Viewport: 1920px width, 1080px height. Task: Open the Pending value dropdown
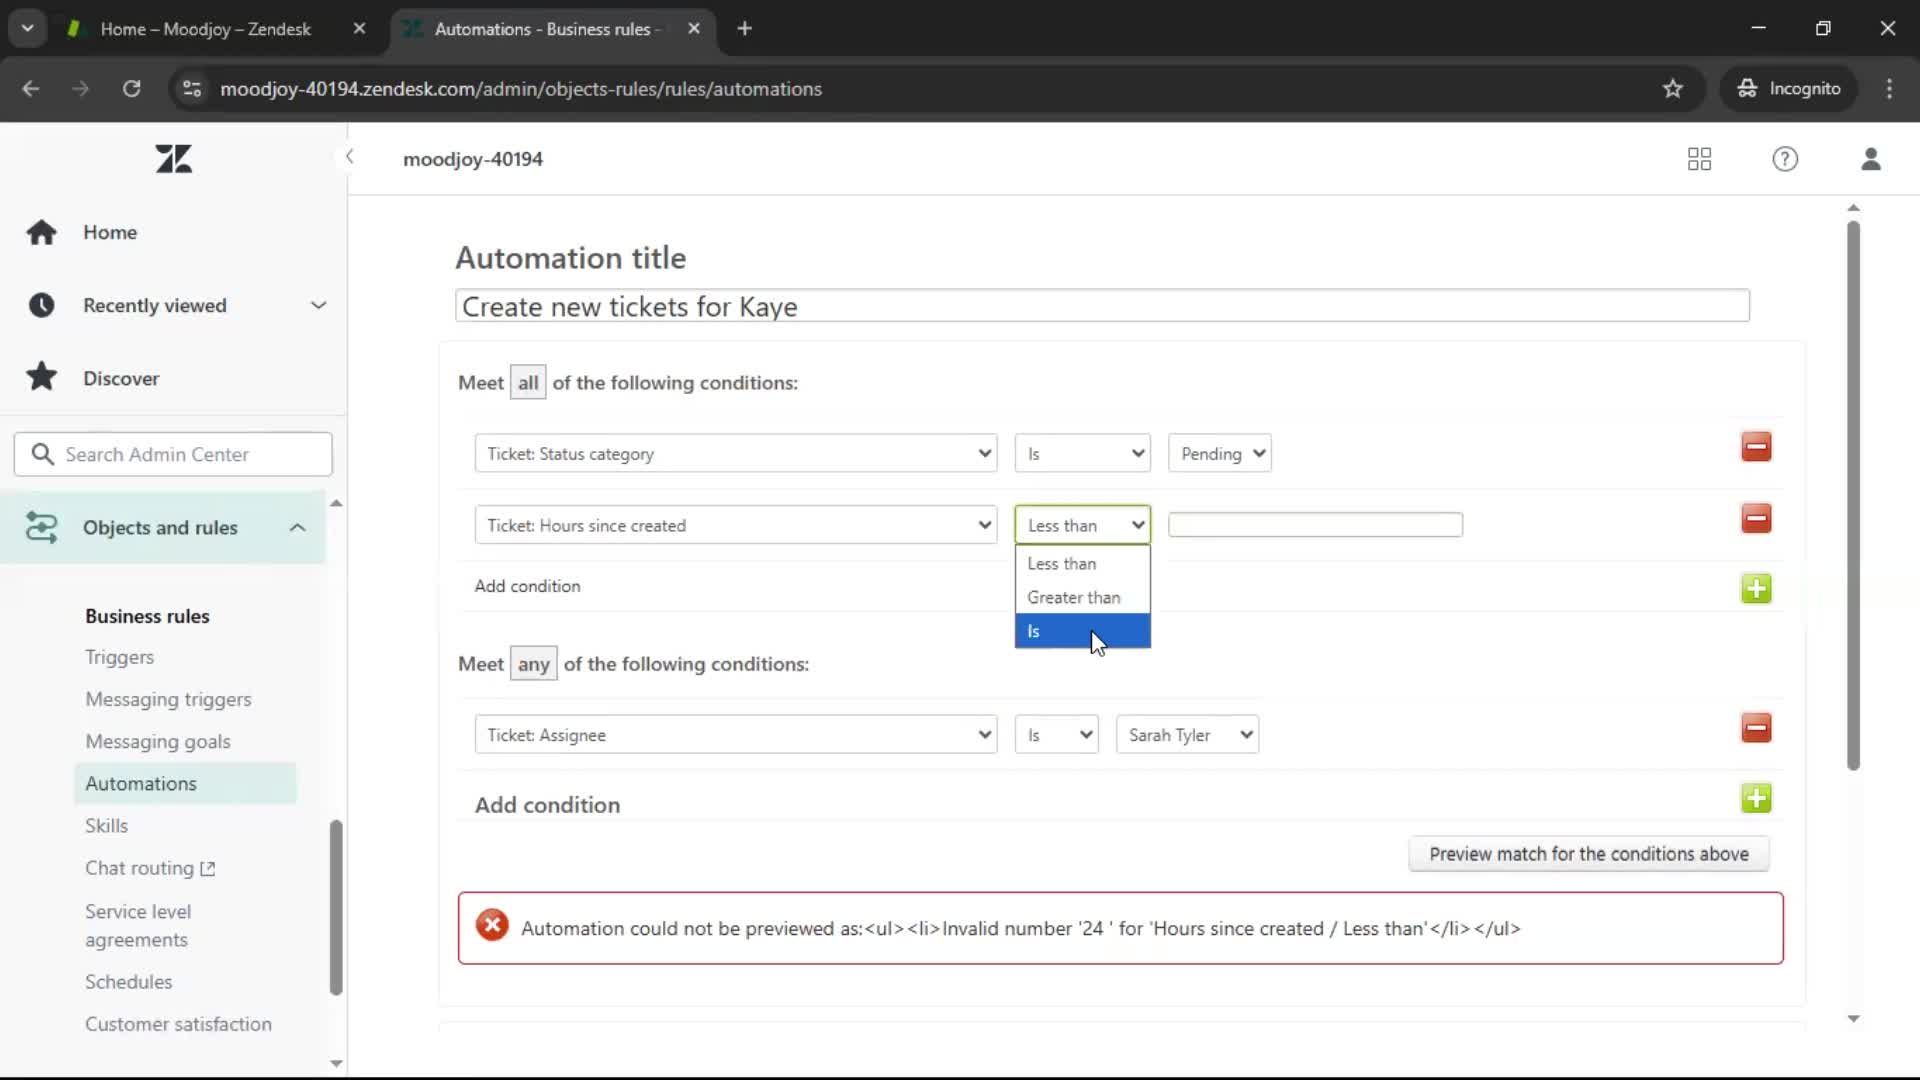click(x=1220, y=454)
